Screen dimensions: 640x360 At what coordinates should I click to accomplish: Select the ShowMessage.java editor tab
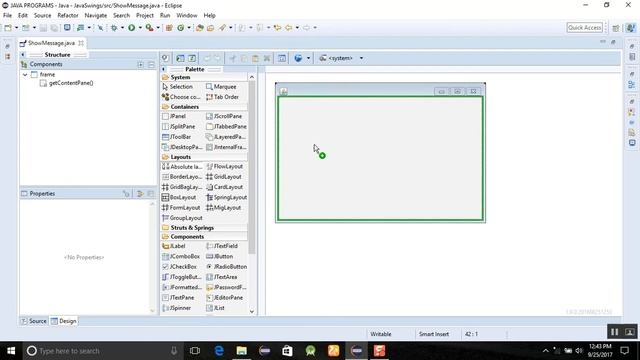pos(51,43)
